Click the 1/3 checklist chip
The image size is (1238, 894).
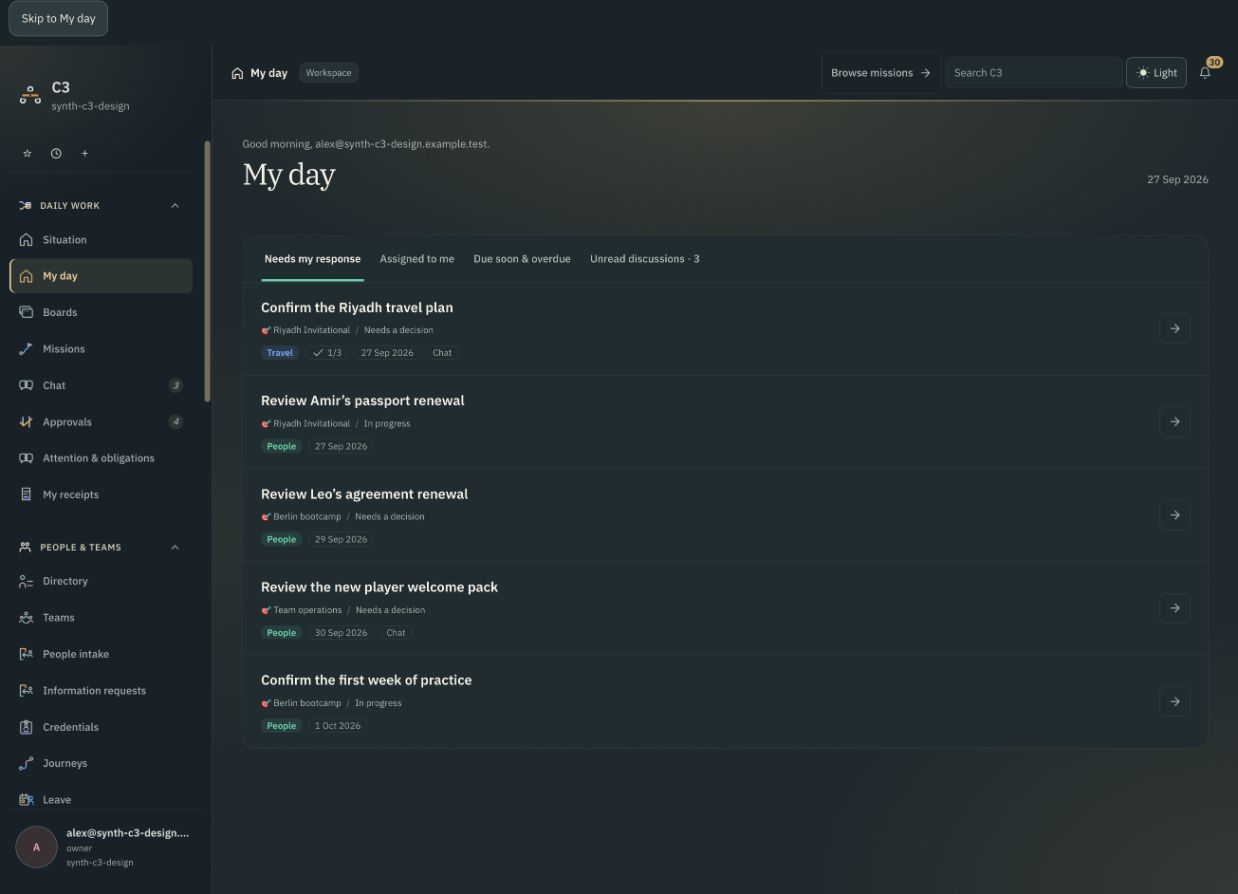(x=327, y=353)
